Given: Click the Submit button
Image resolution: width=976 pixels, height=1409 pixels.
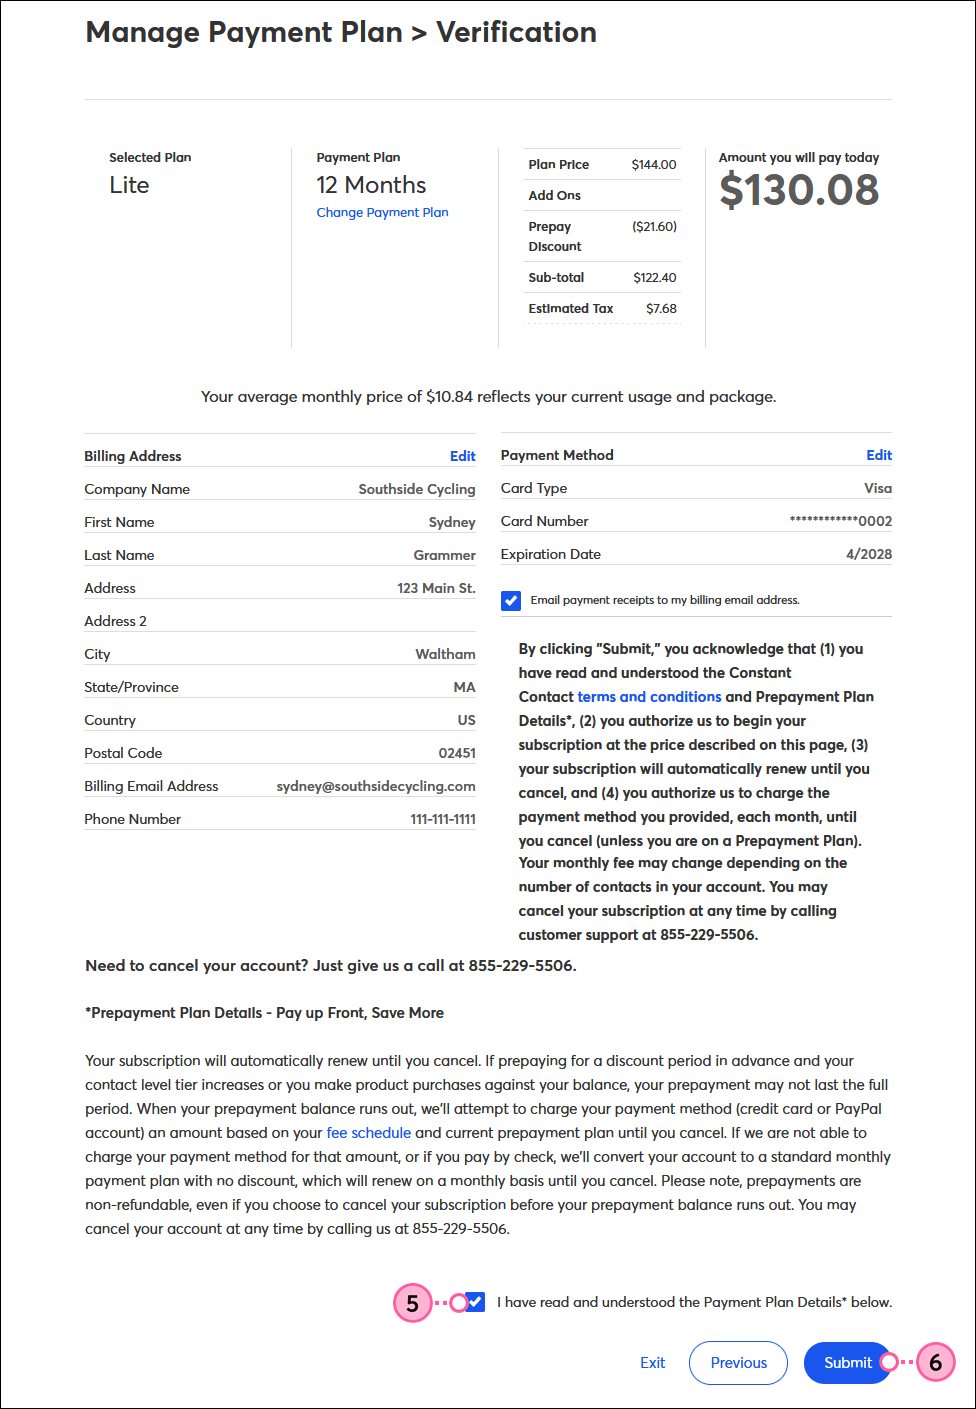Looking at the screenshot, I should point(848,1363).
